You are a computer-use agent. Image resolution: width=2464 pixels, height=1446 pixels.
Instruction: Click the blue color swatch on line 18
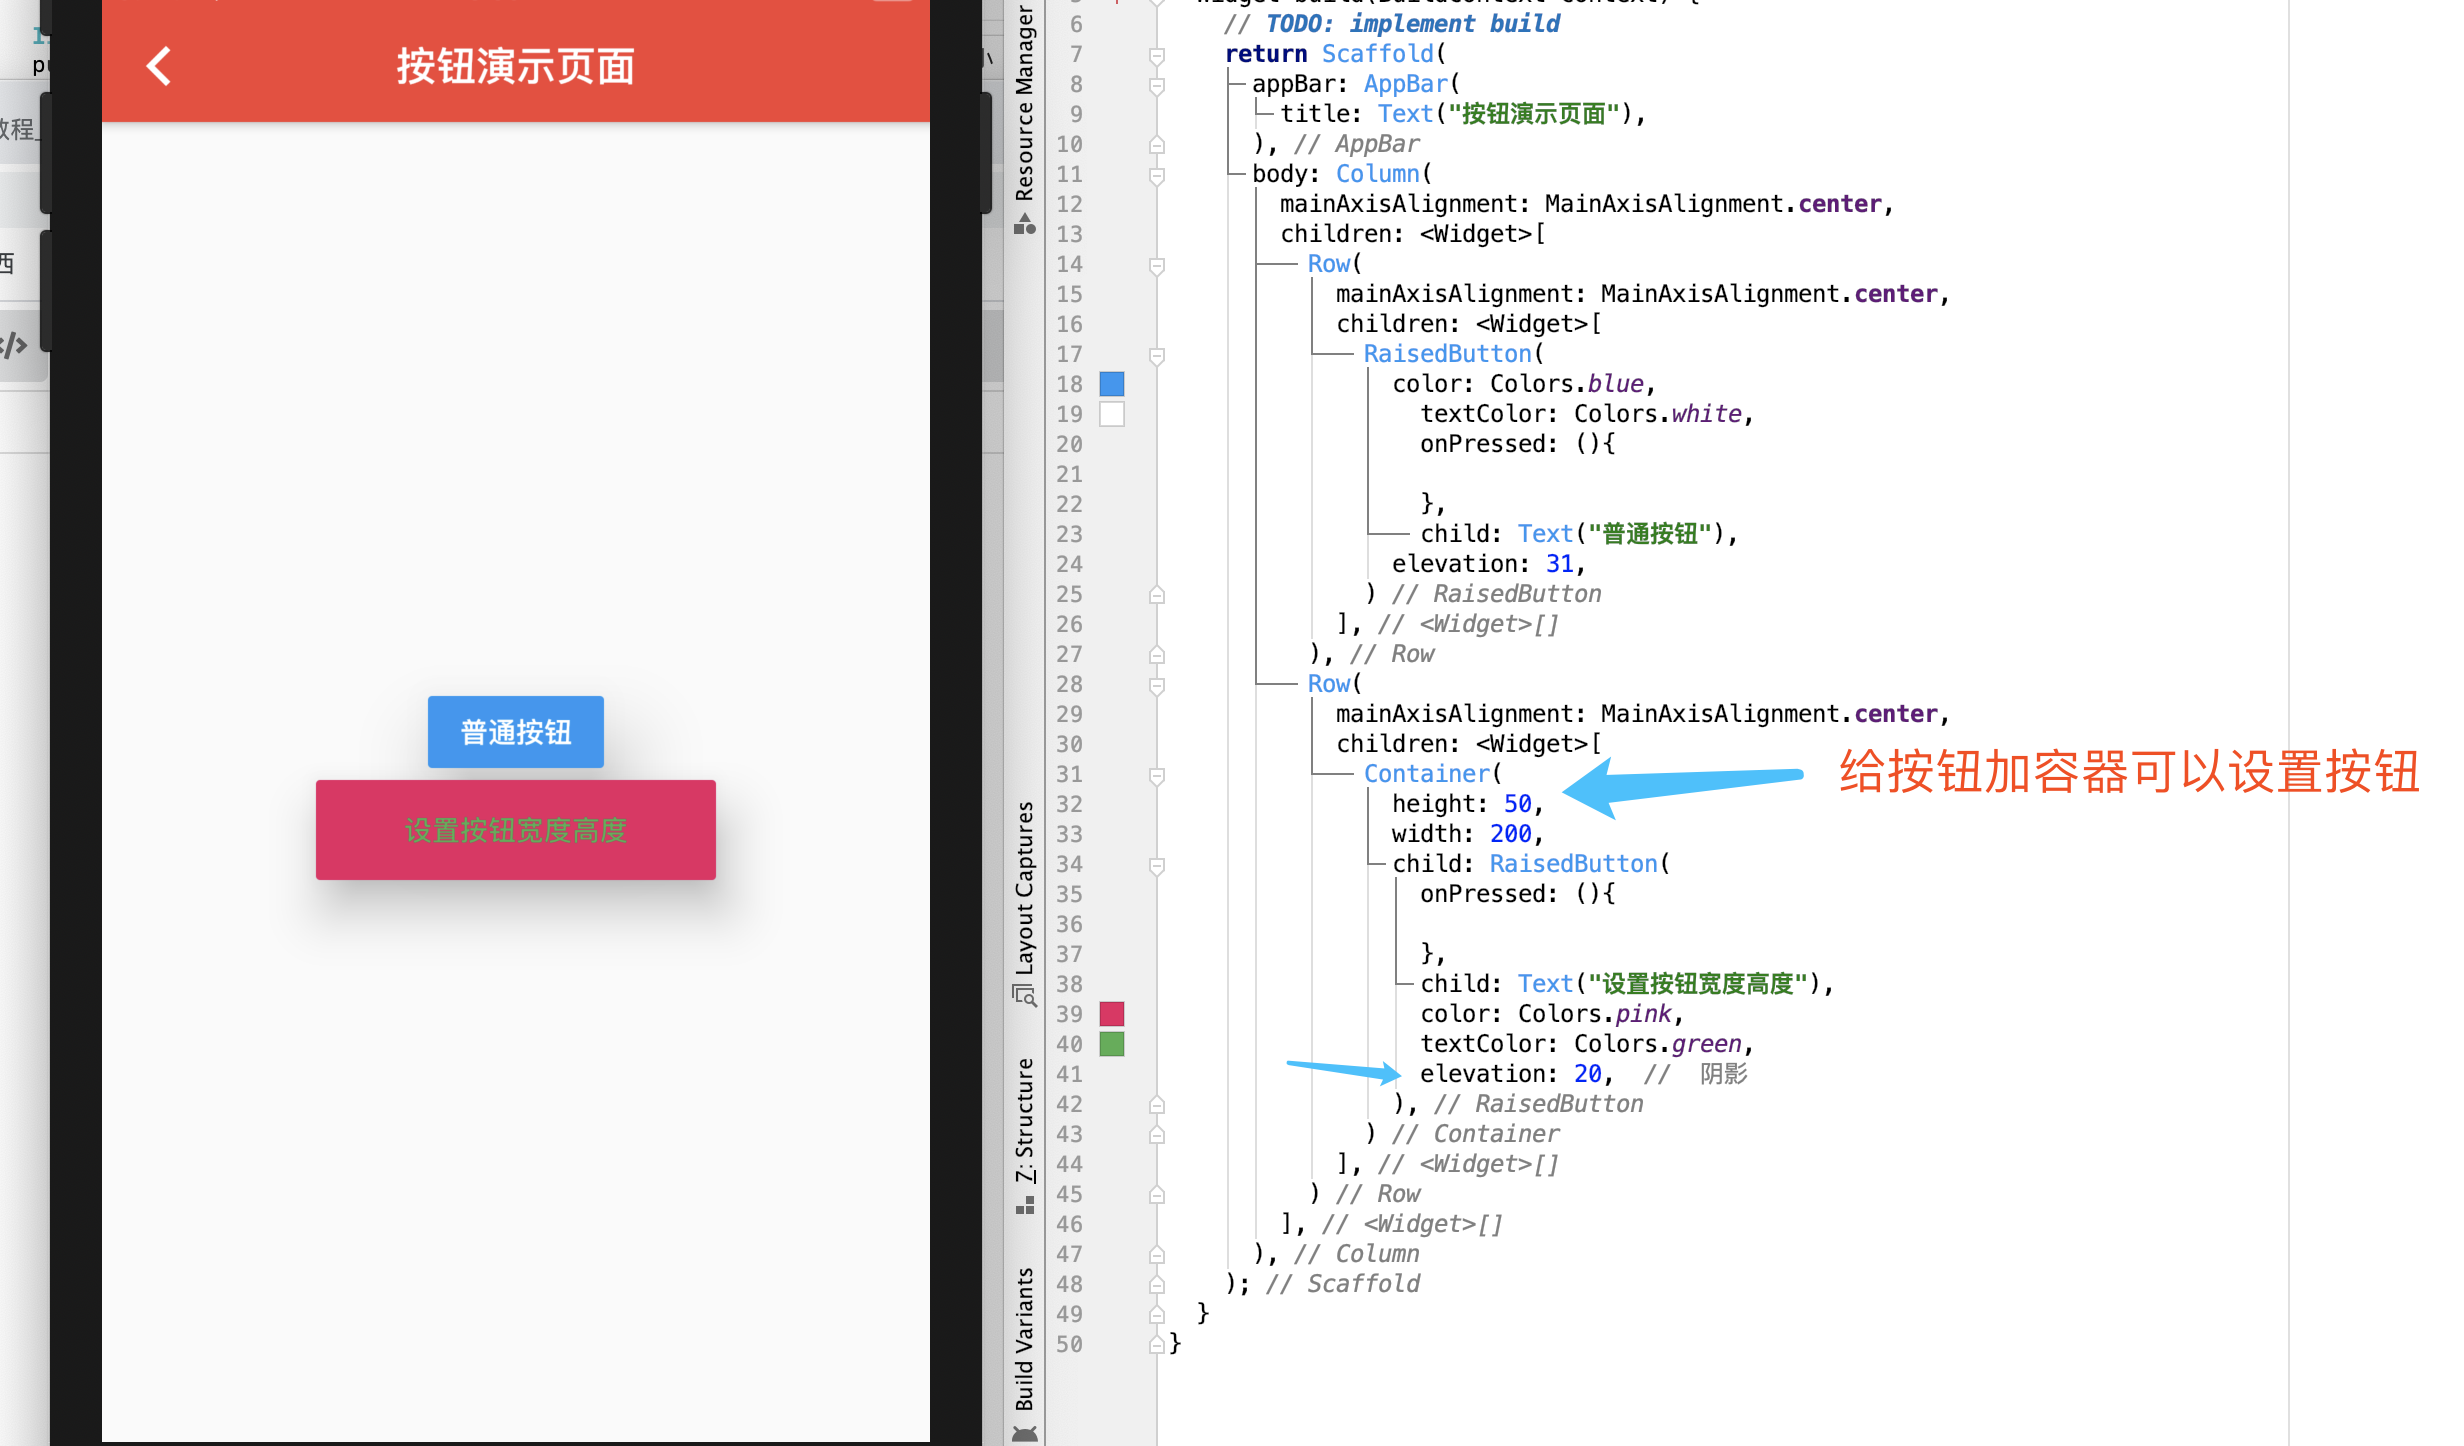[1112, 384]
